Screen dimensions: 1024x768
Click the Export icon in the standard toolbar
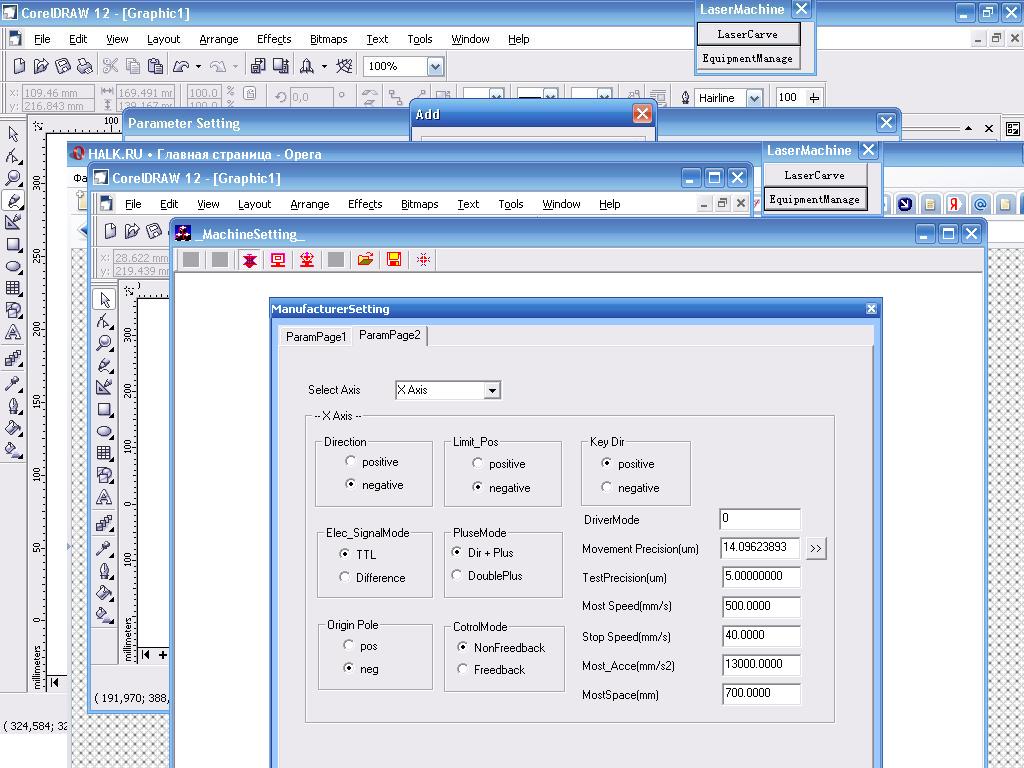click(x=279, y=66)
